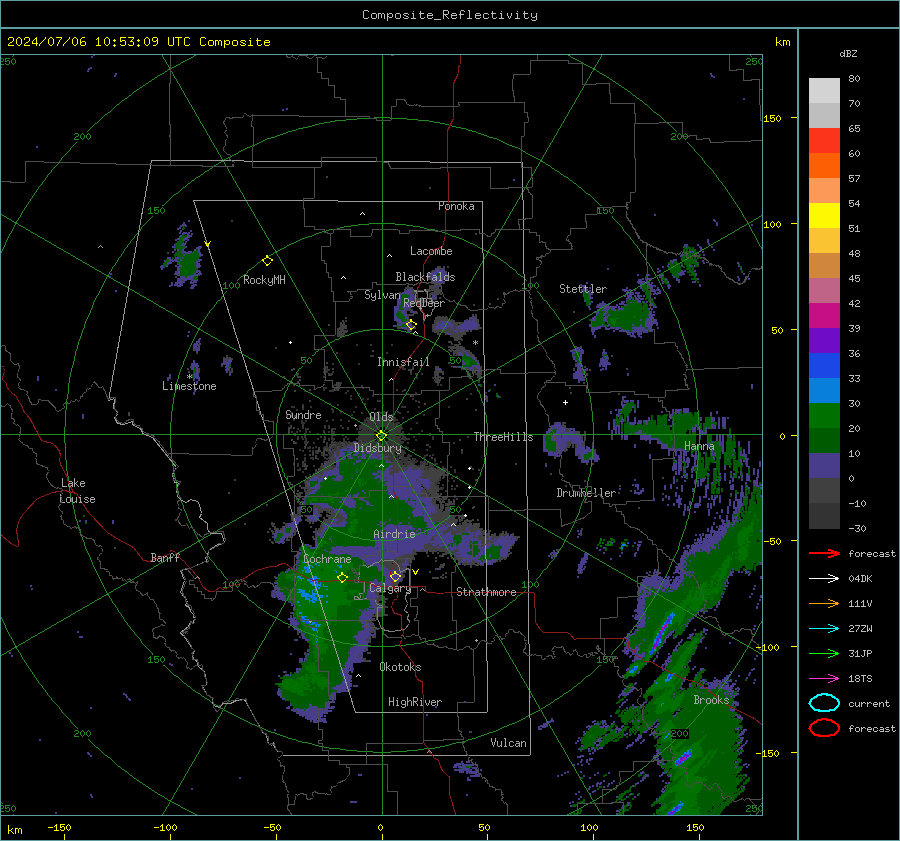Click the Okotoks city label
This screenshot has width=900, height=841.
coord(400,667)
